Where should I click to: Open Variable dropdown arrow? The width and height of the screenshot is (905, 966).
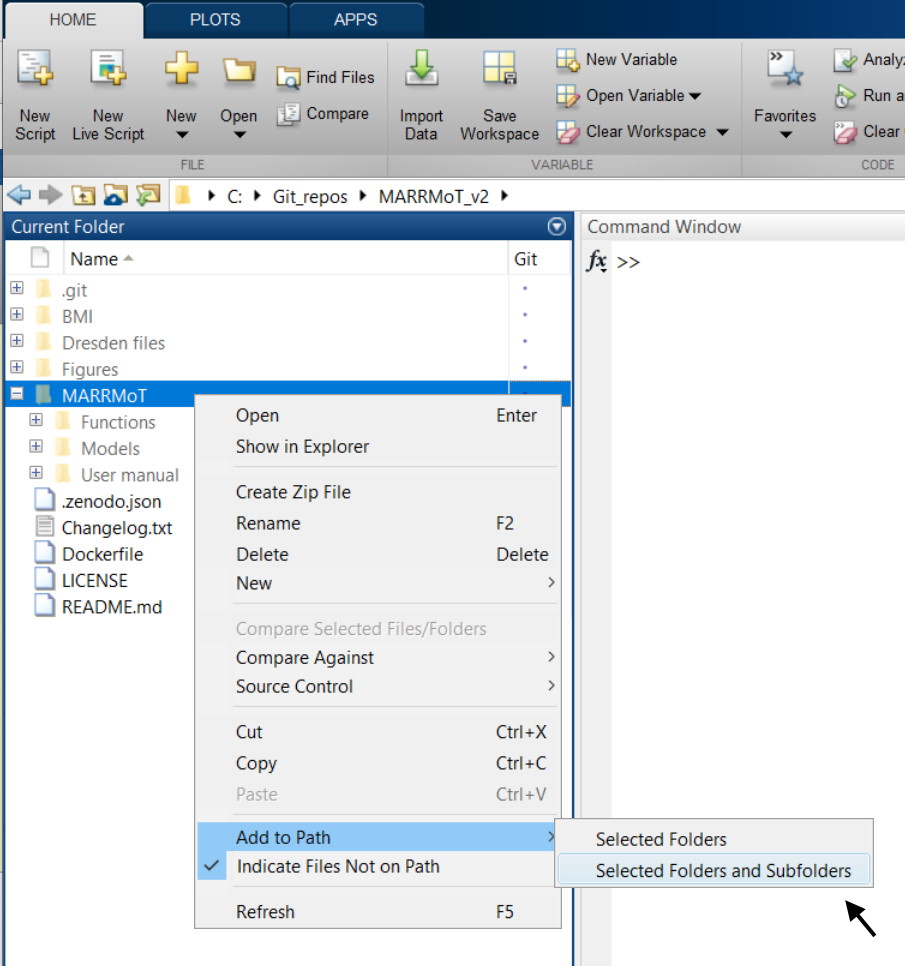[x=695, y=96]
